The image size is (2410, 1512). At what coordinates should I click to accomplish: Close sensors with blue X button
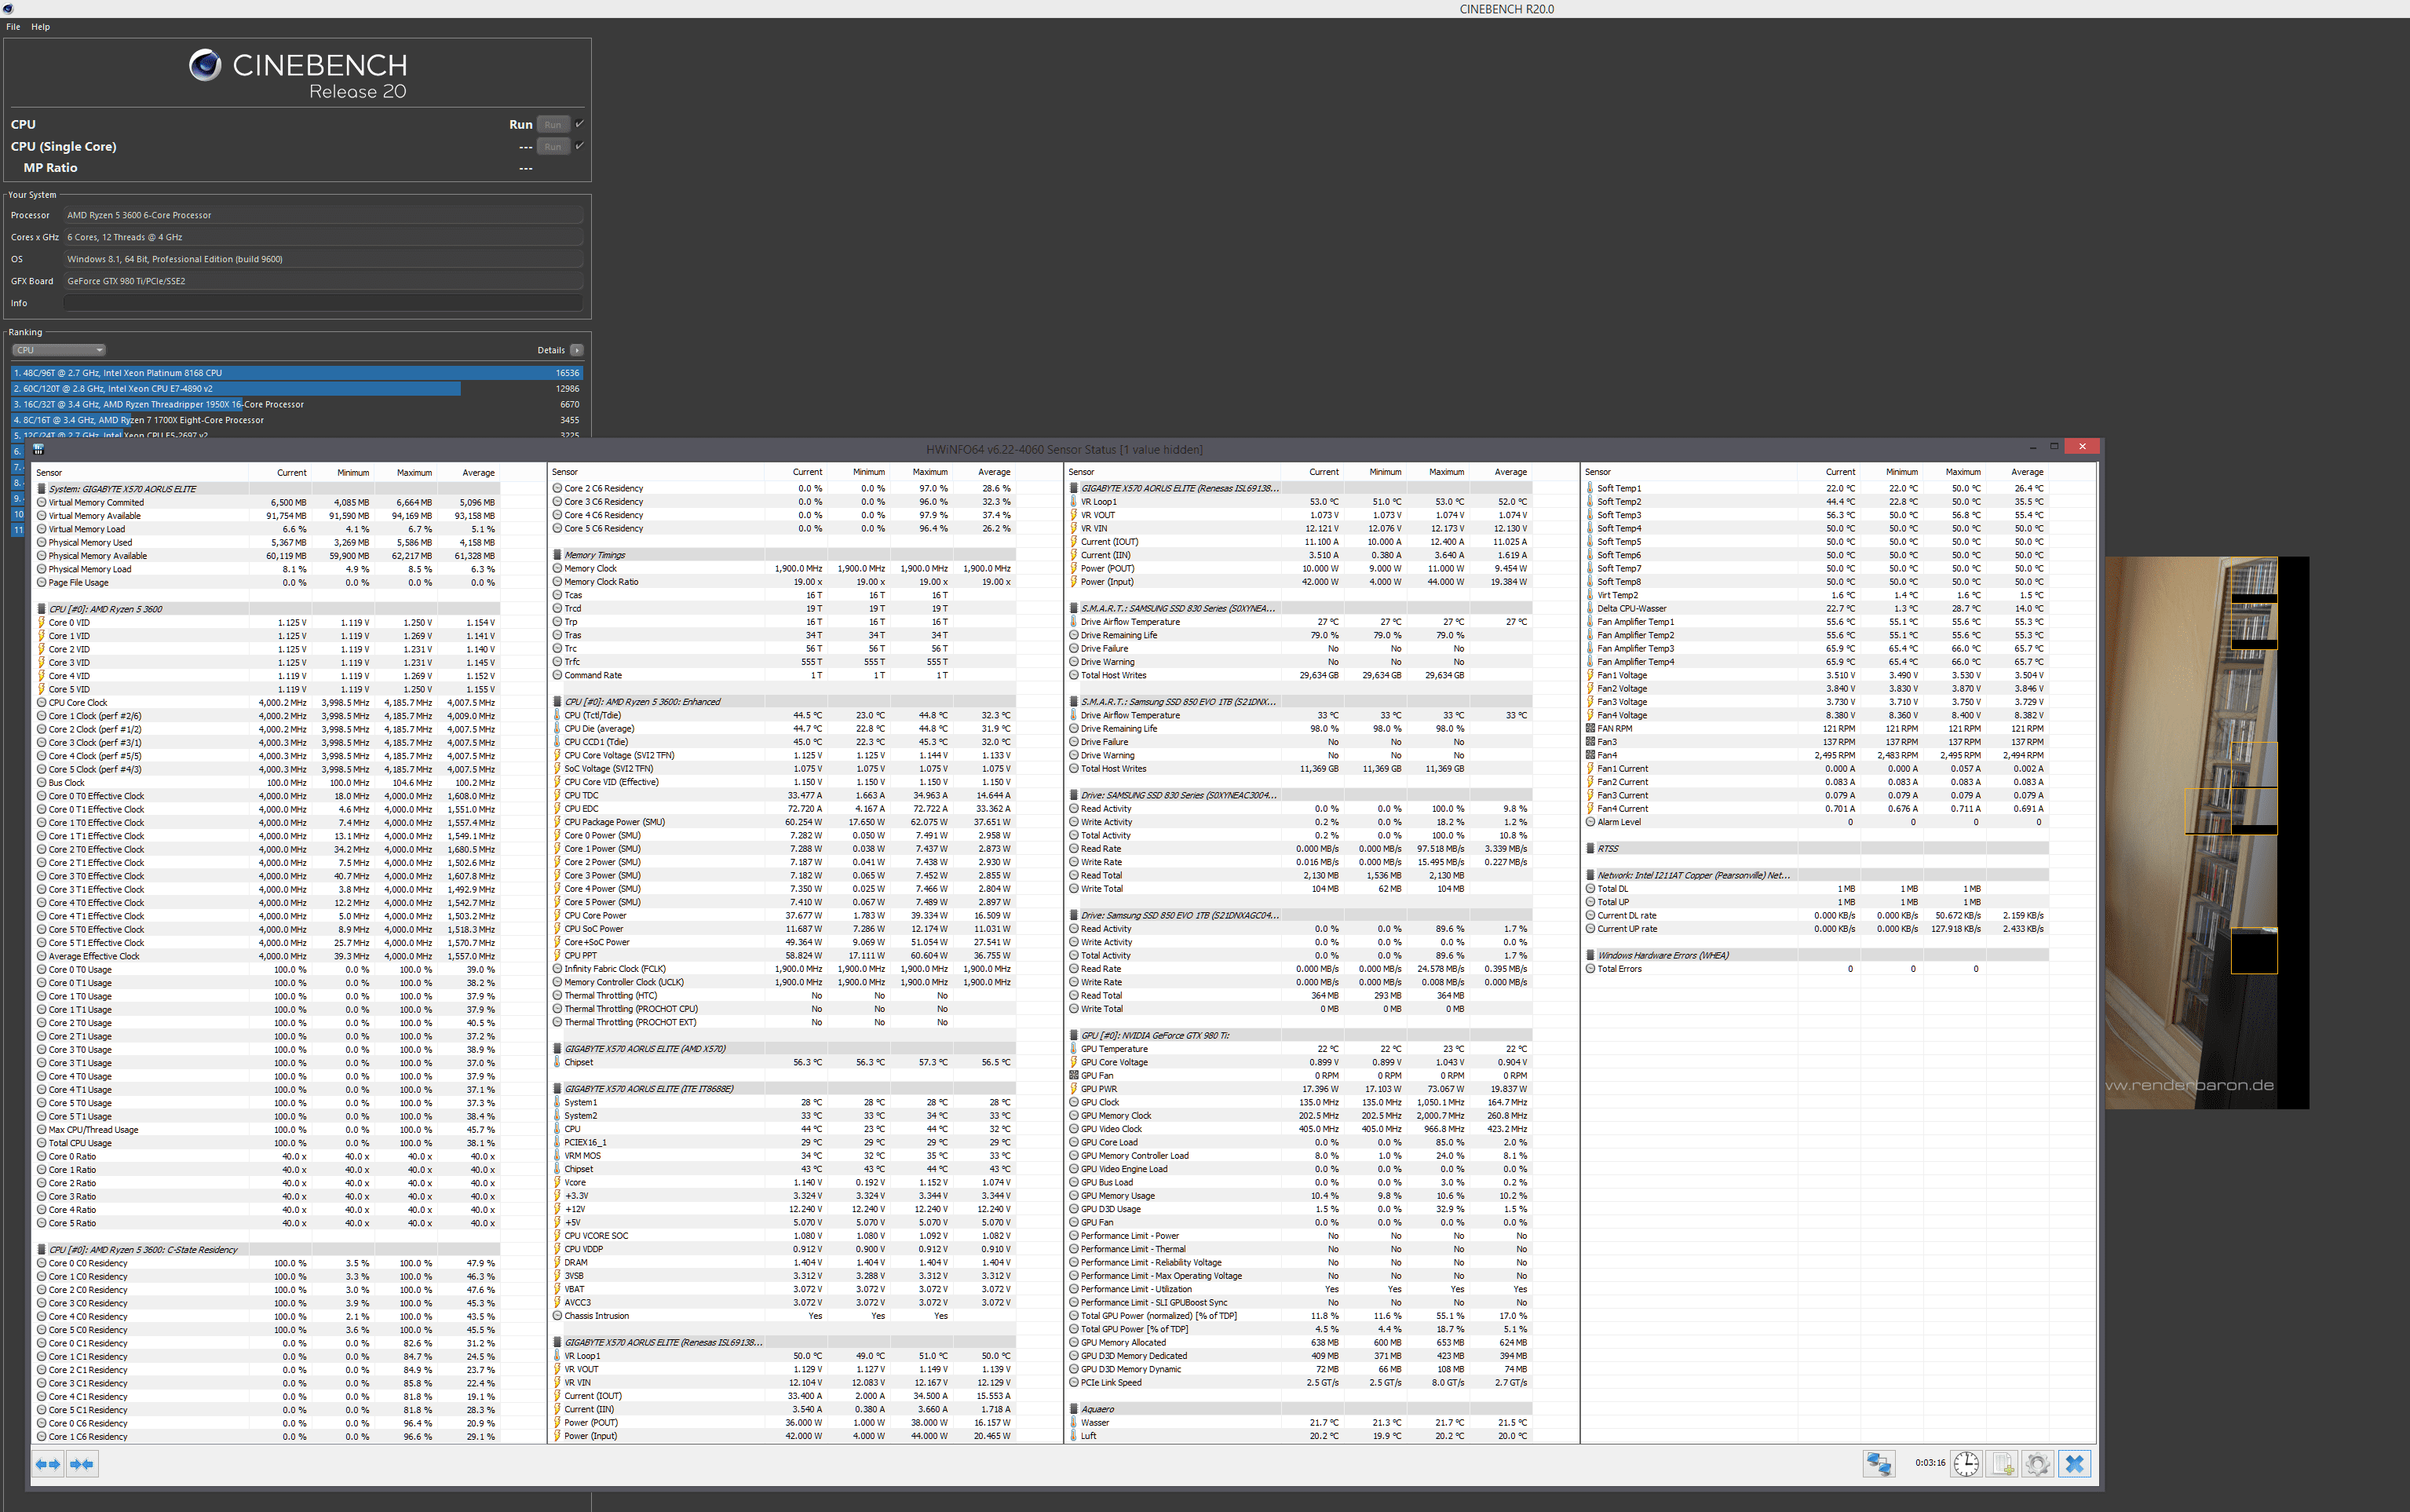[x=2075, y=1464]
